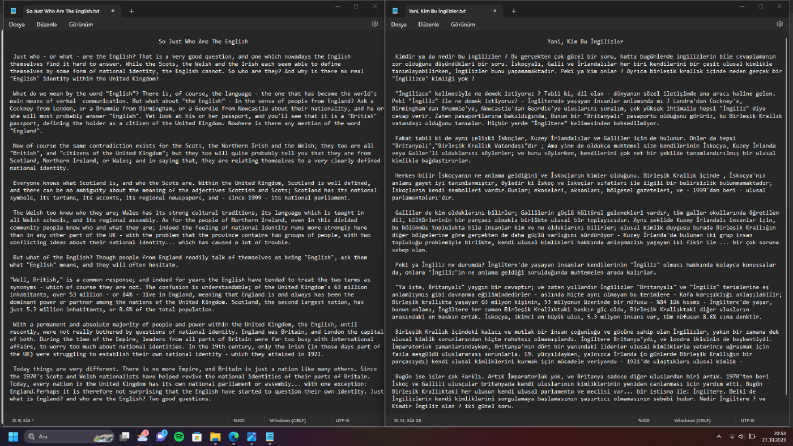Maximize the right Notepad window
Screen dimensions: 793x446
tap(761, 7)
